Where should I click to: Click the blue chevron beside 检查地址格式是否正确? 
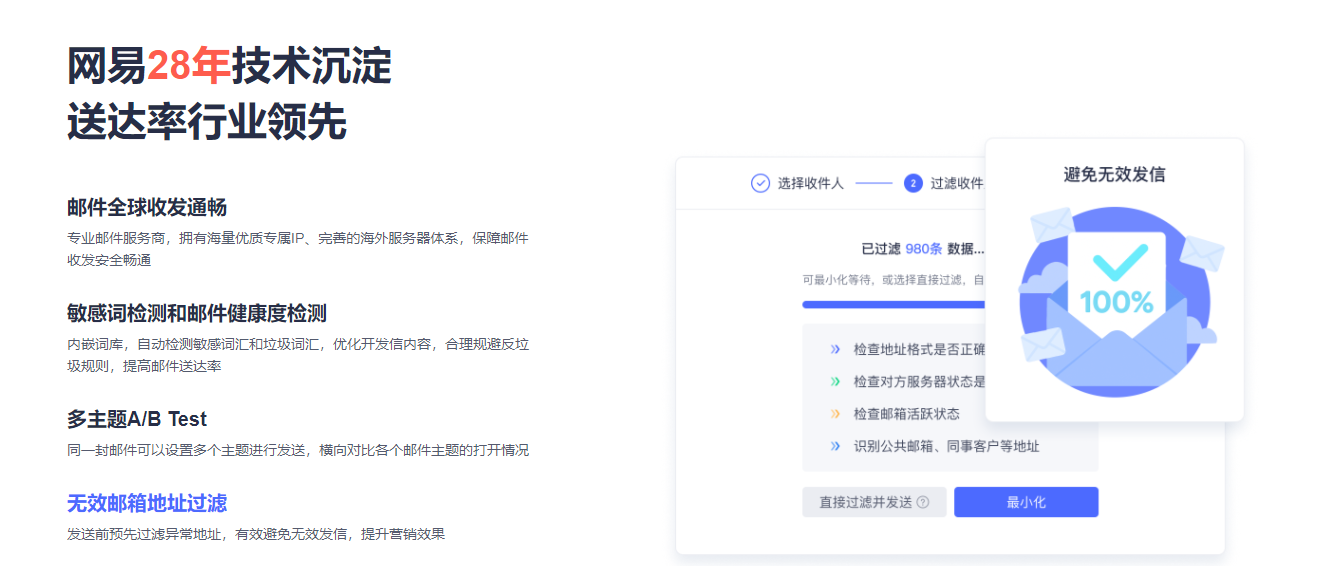(835, 349)
